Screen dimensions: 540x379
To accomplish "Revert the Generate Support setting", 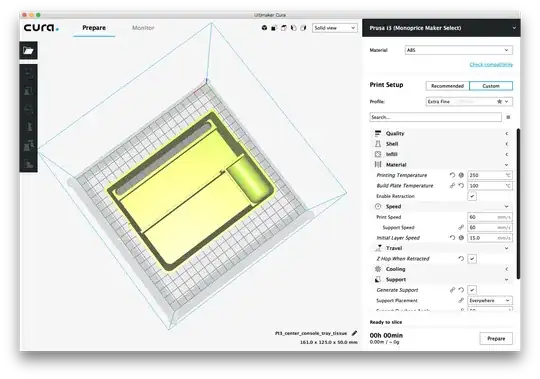I will (461, 290).
